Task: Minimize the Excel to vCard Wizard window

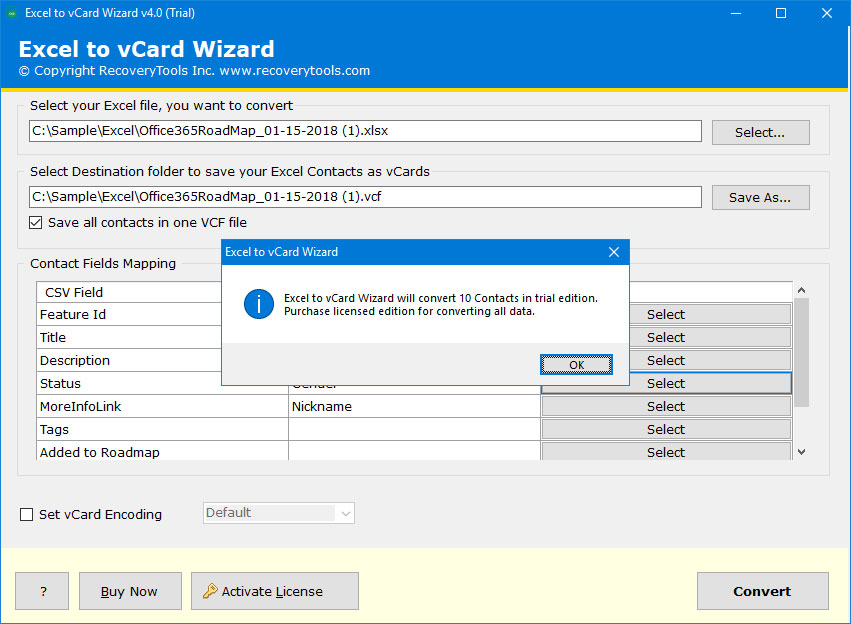Action: [x=736, y=13]
